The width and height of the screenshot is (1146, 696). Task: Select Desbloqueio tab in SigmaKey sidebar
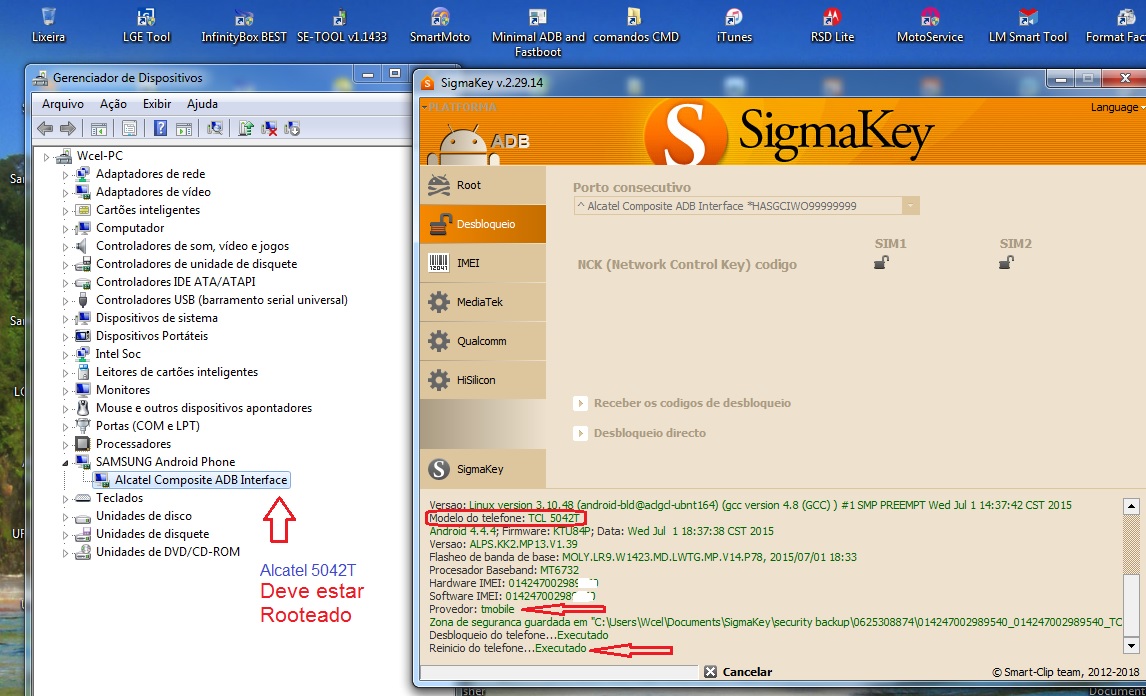coord(482,224)
